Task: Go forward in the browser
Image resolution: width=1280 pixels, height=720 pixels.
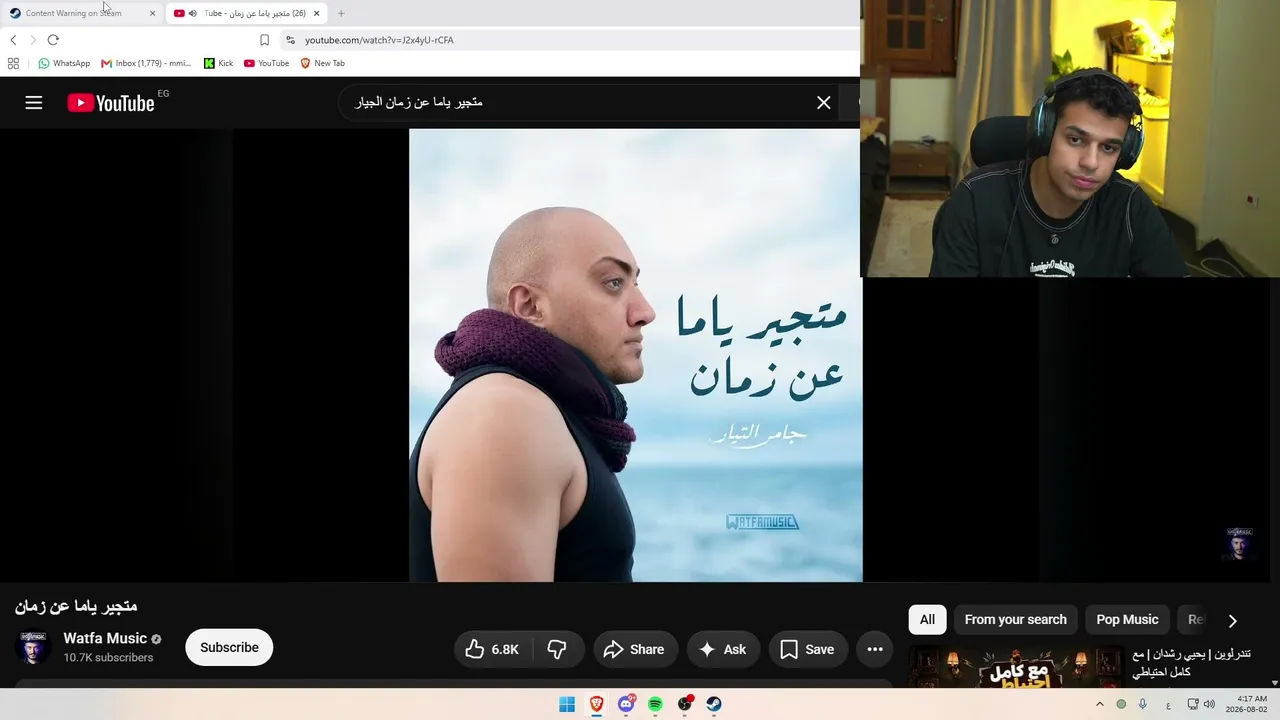Action: pos(33,40)
